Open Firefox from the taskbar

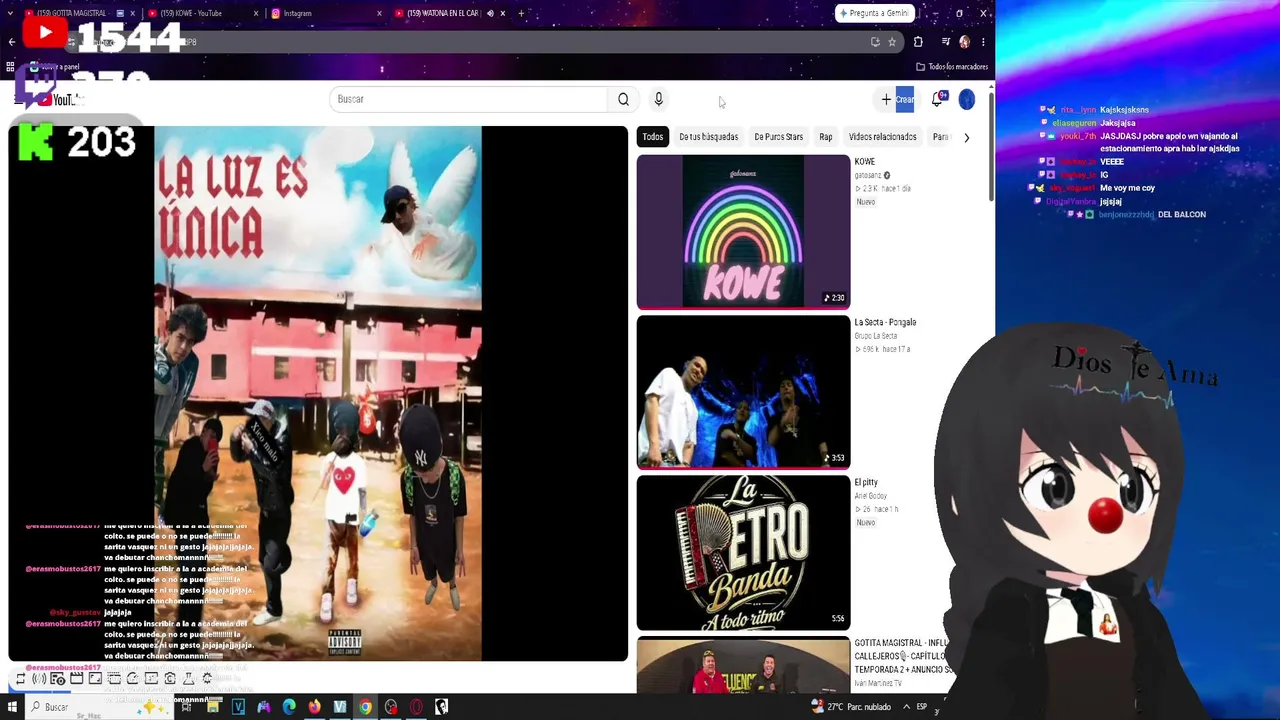(314, 707)
